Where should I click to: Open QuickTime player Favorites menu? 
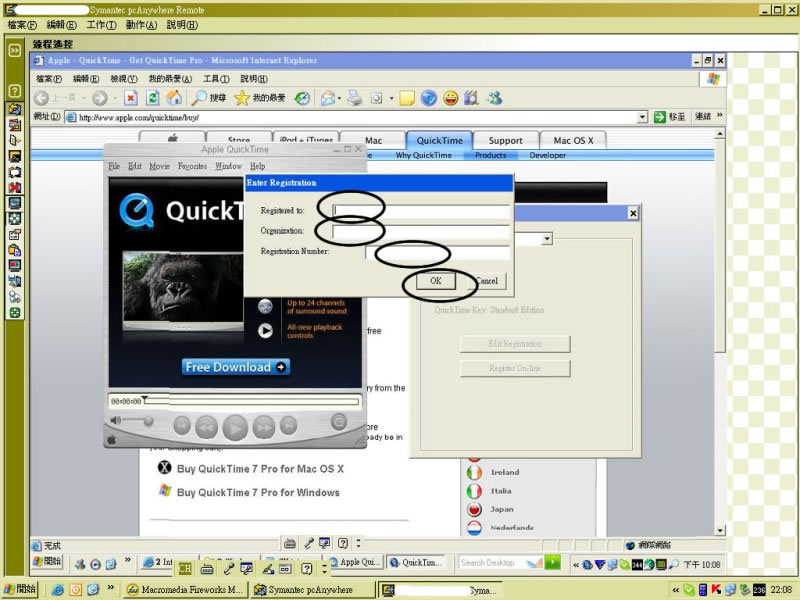pyautogui.click(x=192, y=166)
